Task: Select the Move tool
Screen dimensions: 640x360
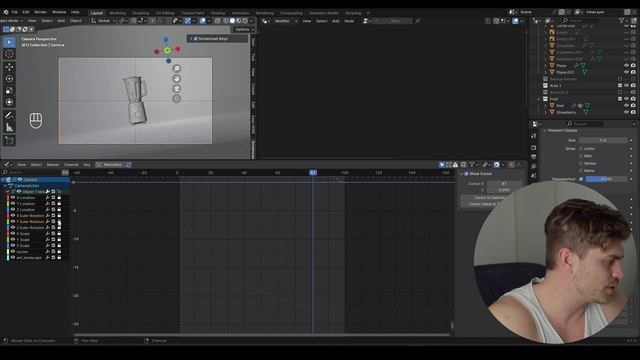Action: (x=9, y=67)
